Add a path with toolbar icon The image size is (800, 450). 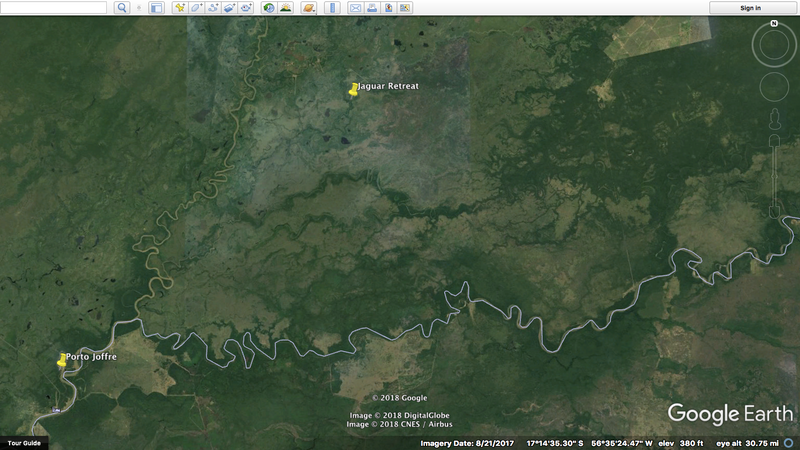point(213,8)
